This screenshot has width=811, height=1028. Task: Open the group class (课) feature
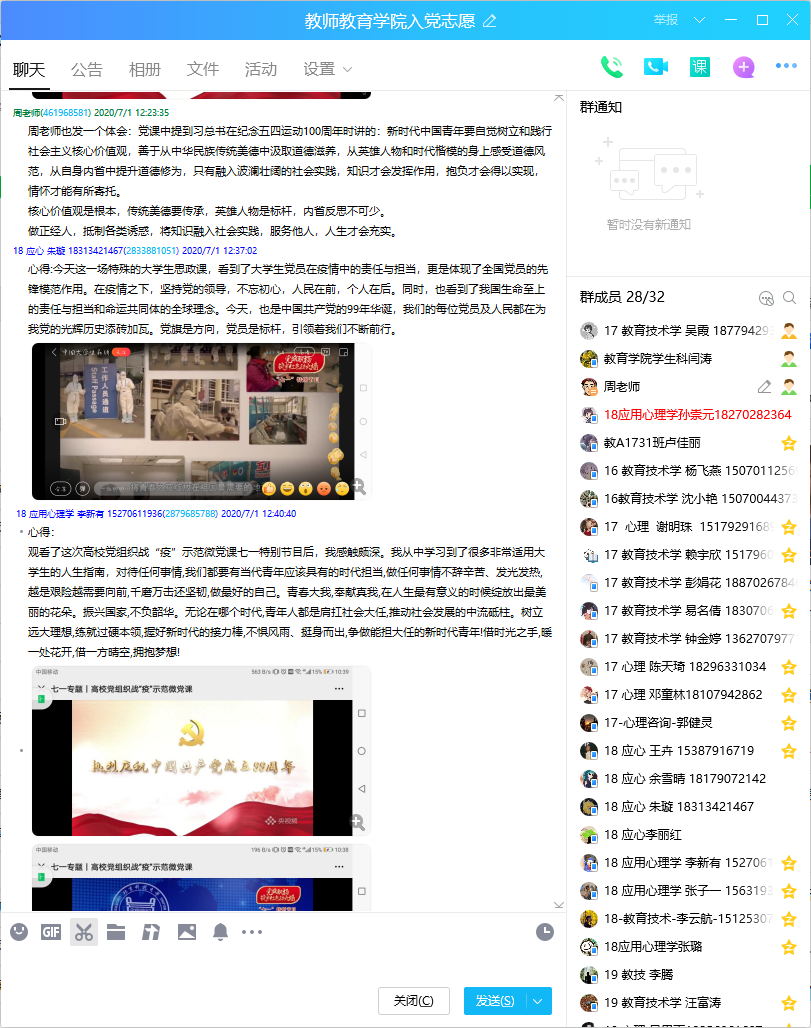[699, 67]
